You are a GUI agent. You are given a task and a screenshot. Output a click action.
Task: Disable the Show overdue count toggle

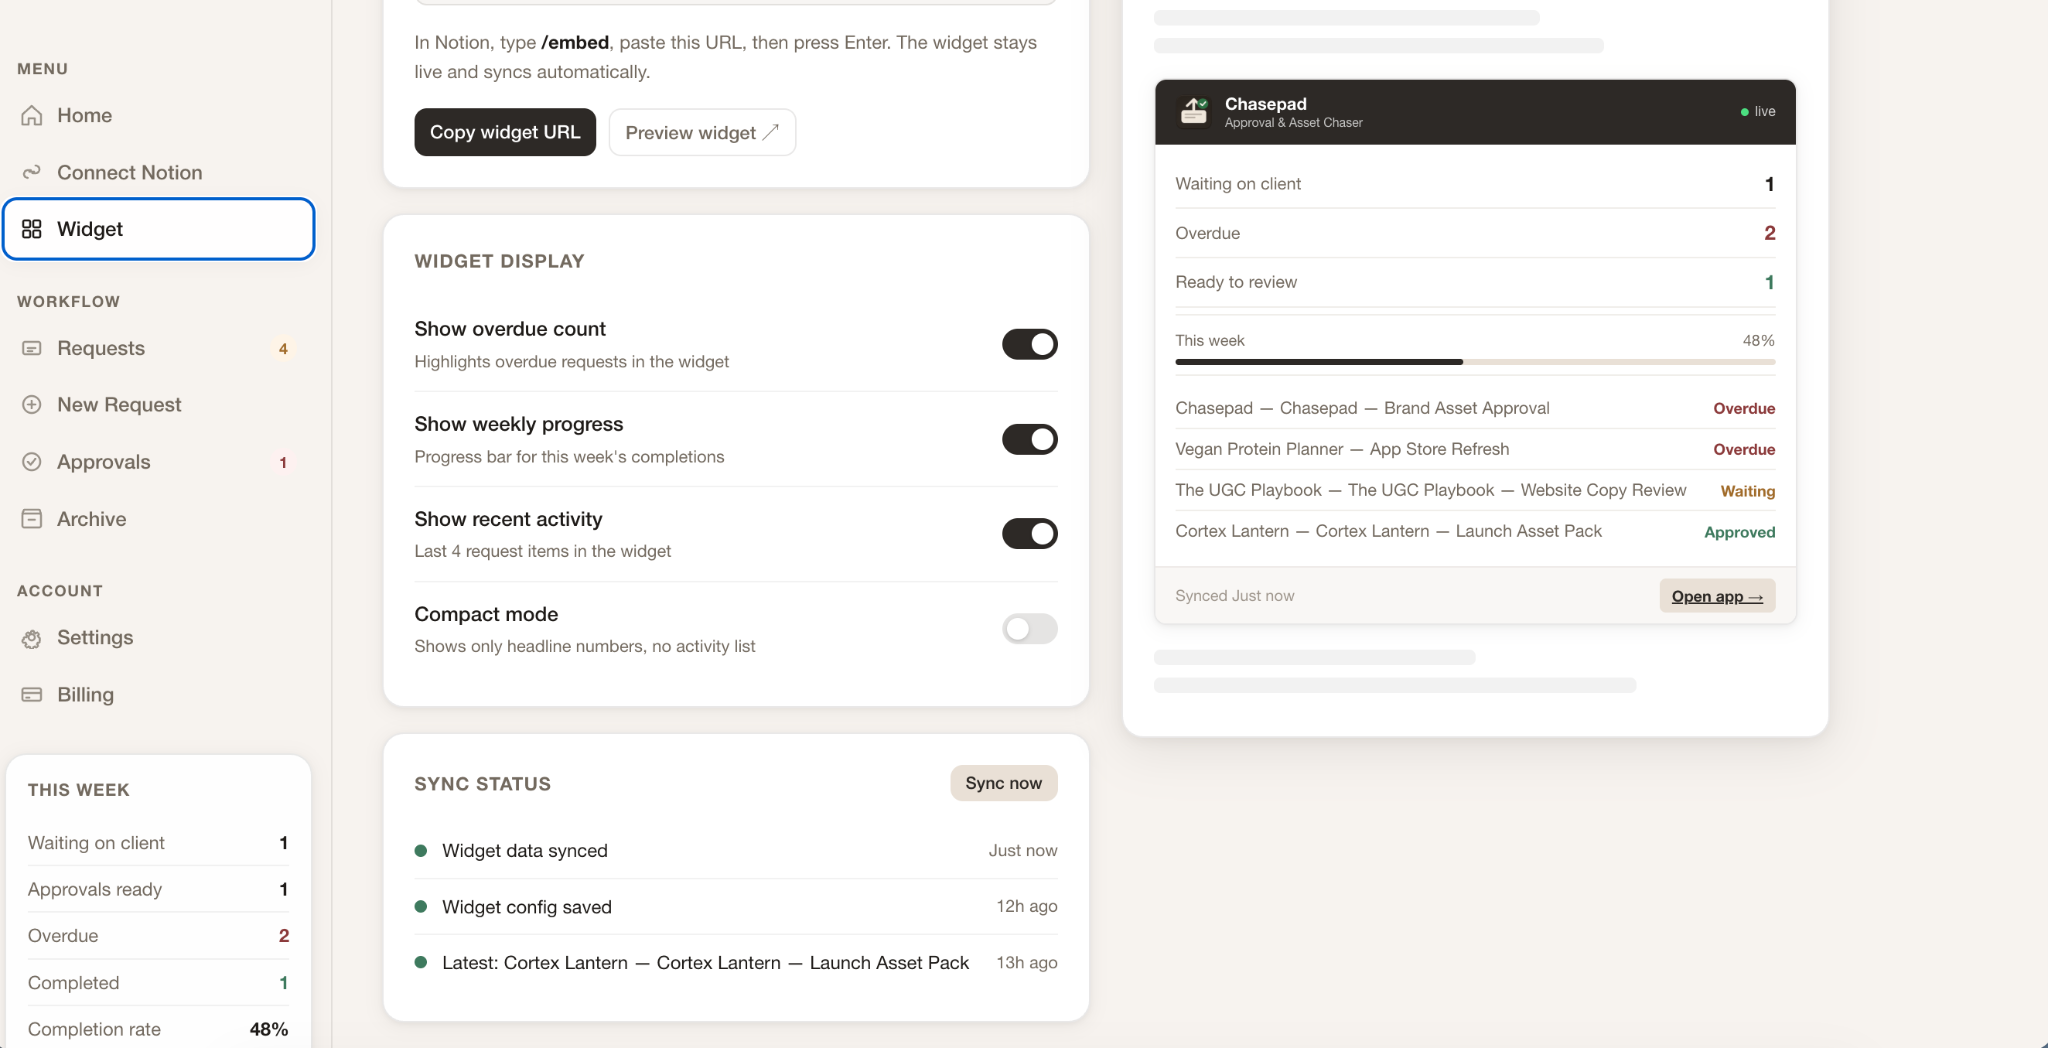1030,344
